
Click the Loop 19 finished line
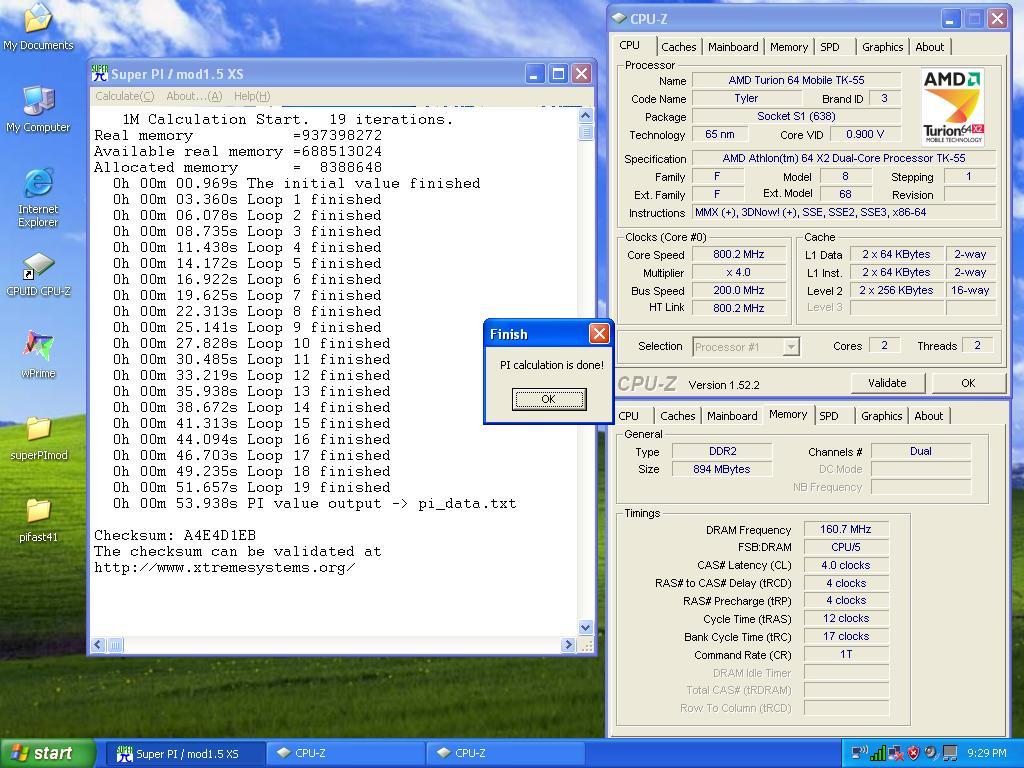[251, 487]
